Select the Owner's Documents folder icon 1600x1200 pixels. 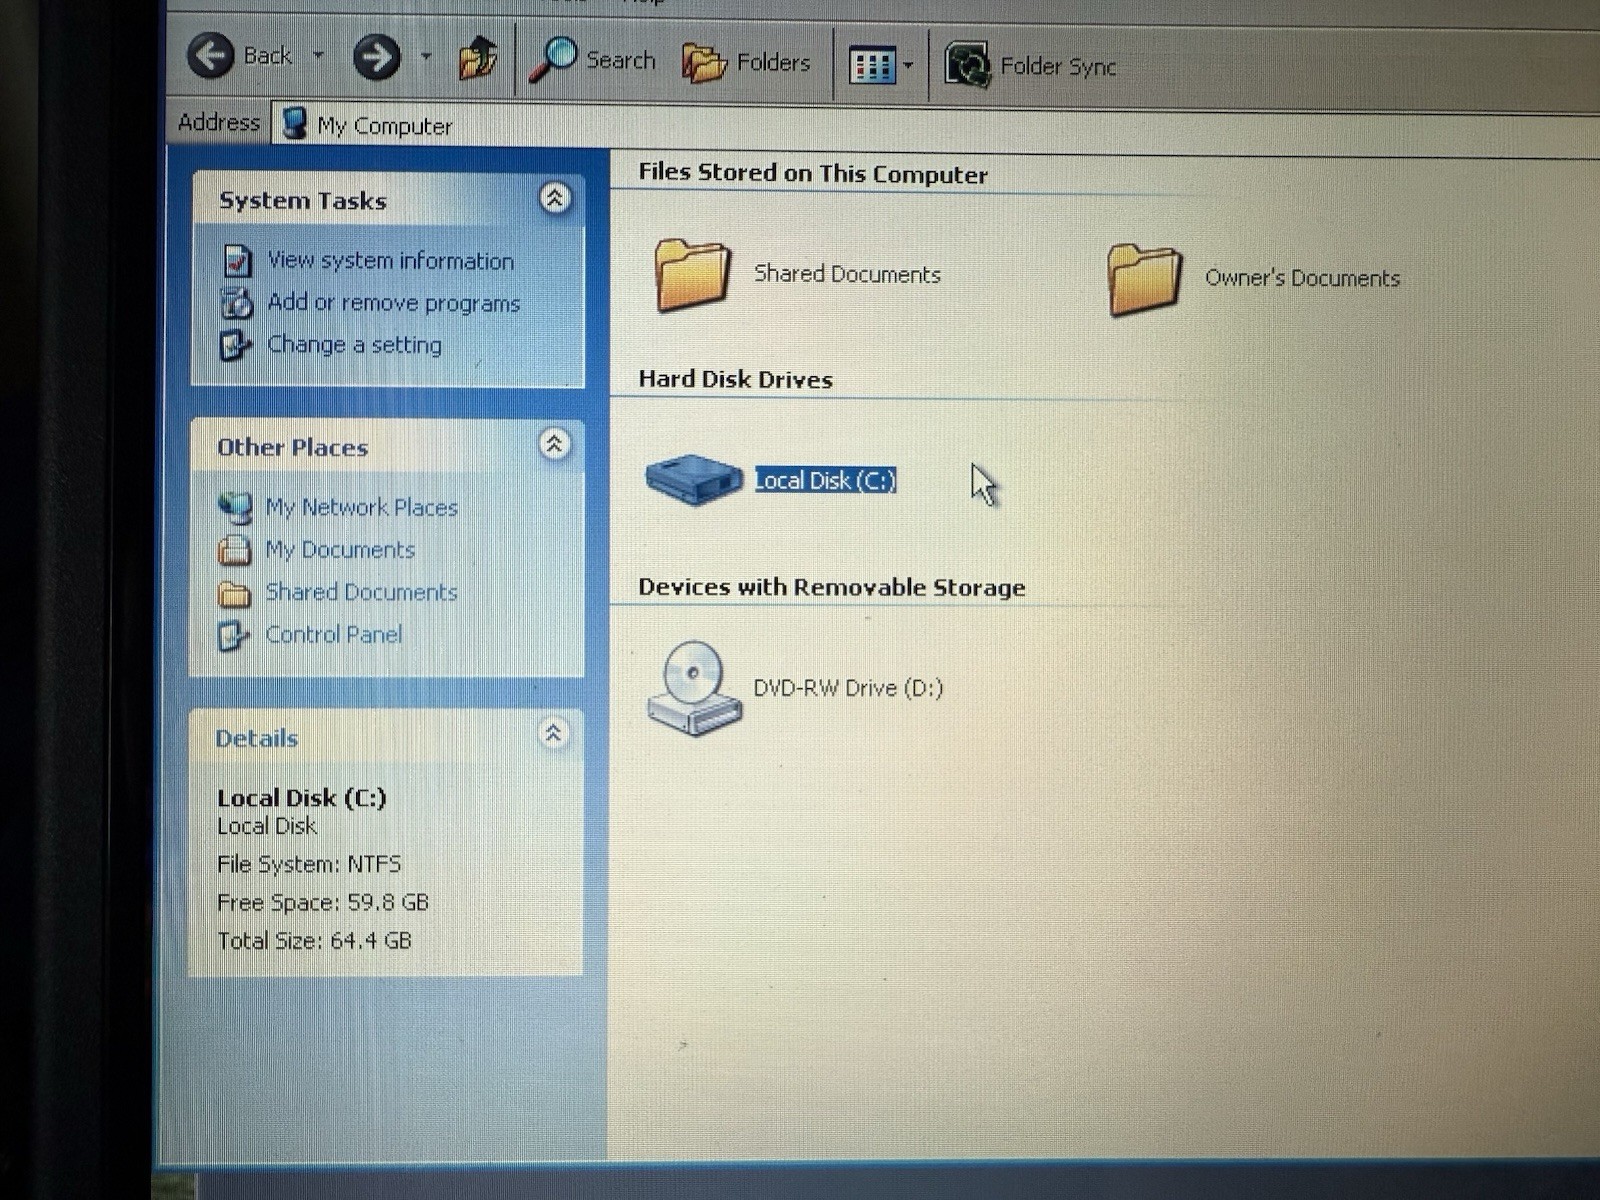tap(1145, 279)
